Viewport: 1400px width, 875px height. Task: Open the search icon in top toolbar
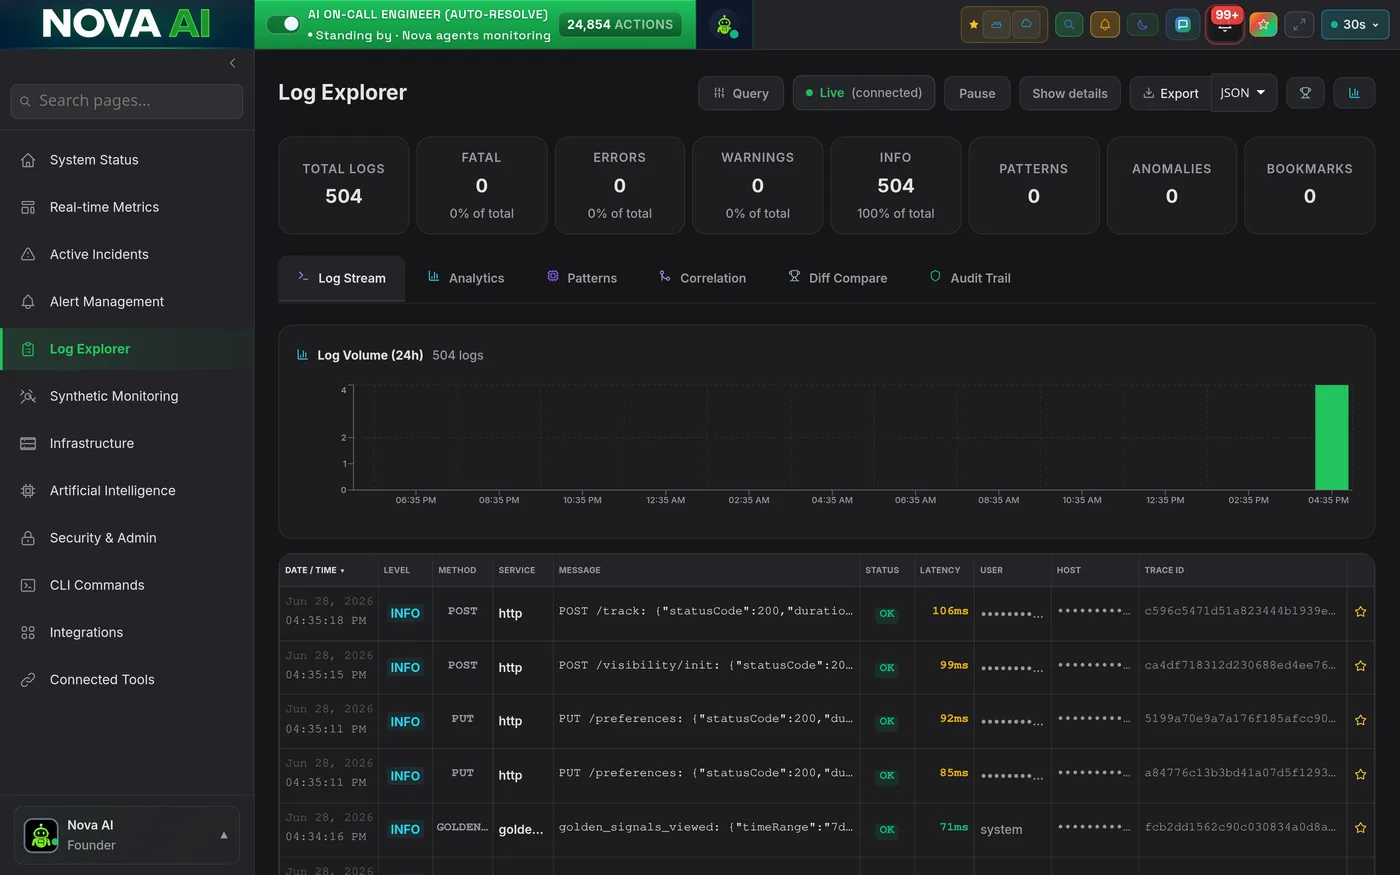coord(1069,25)
